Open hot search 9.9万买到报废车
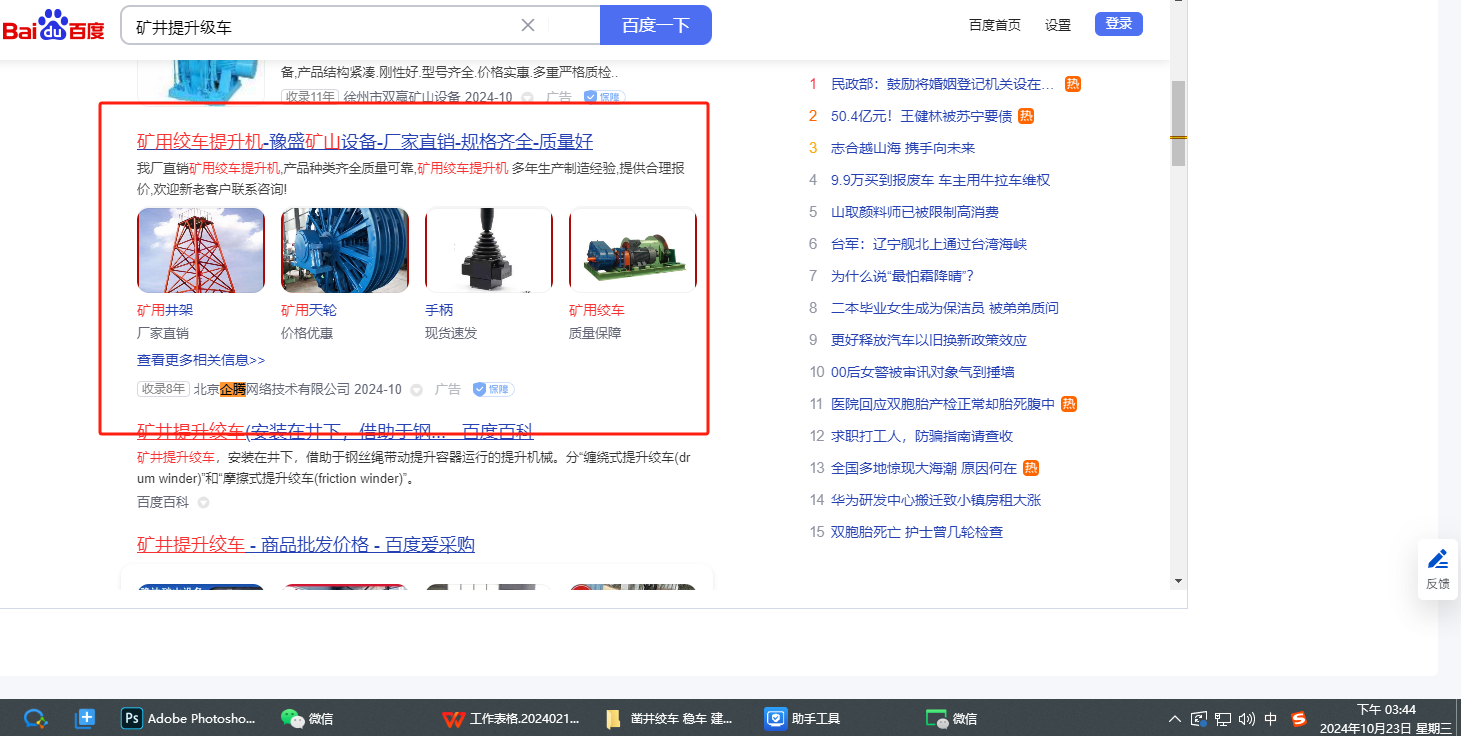 pos(941,180)
